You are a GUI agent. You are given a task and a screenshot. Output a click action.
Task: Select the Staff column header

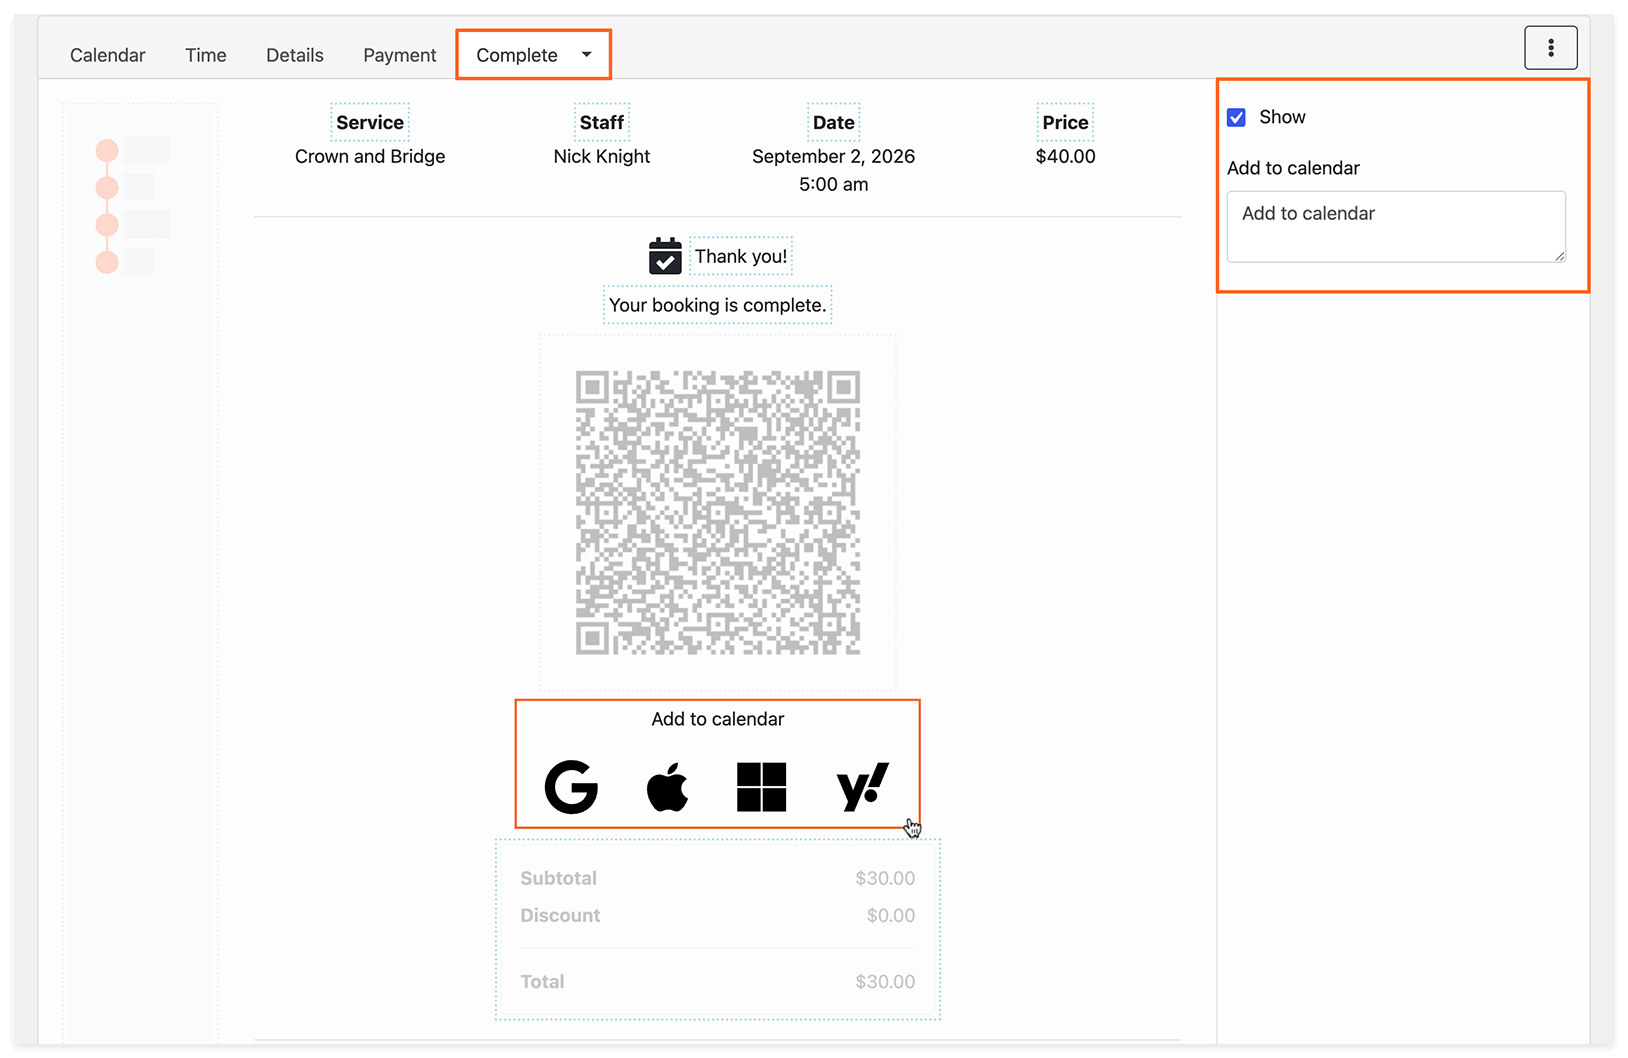pyautogui.click(x=602, y=122)
